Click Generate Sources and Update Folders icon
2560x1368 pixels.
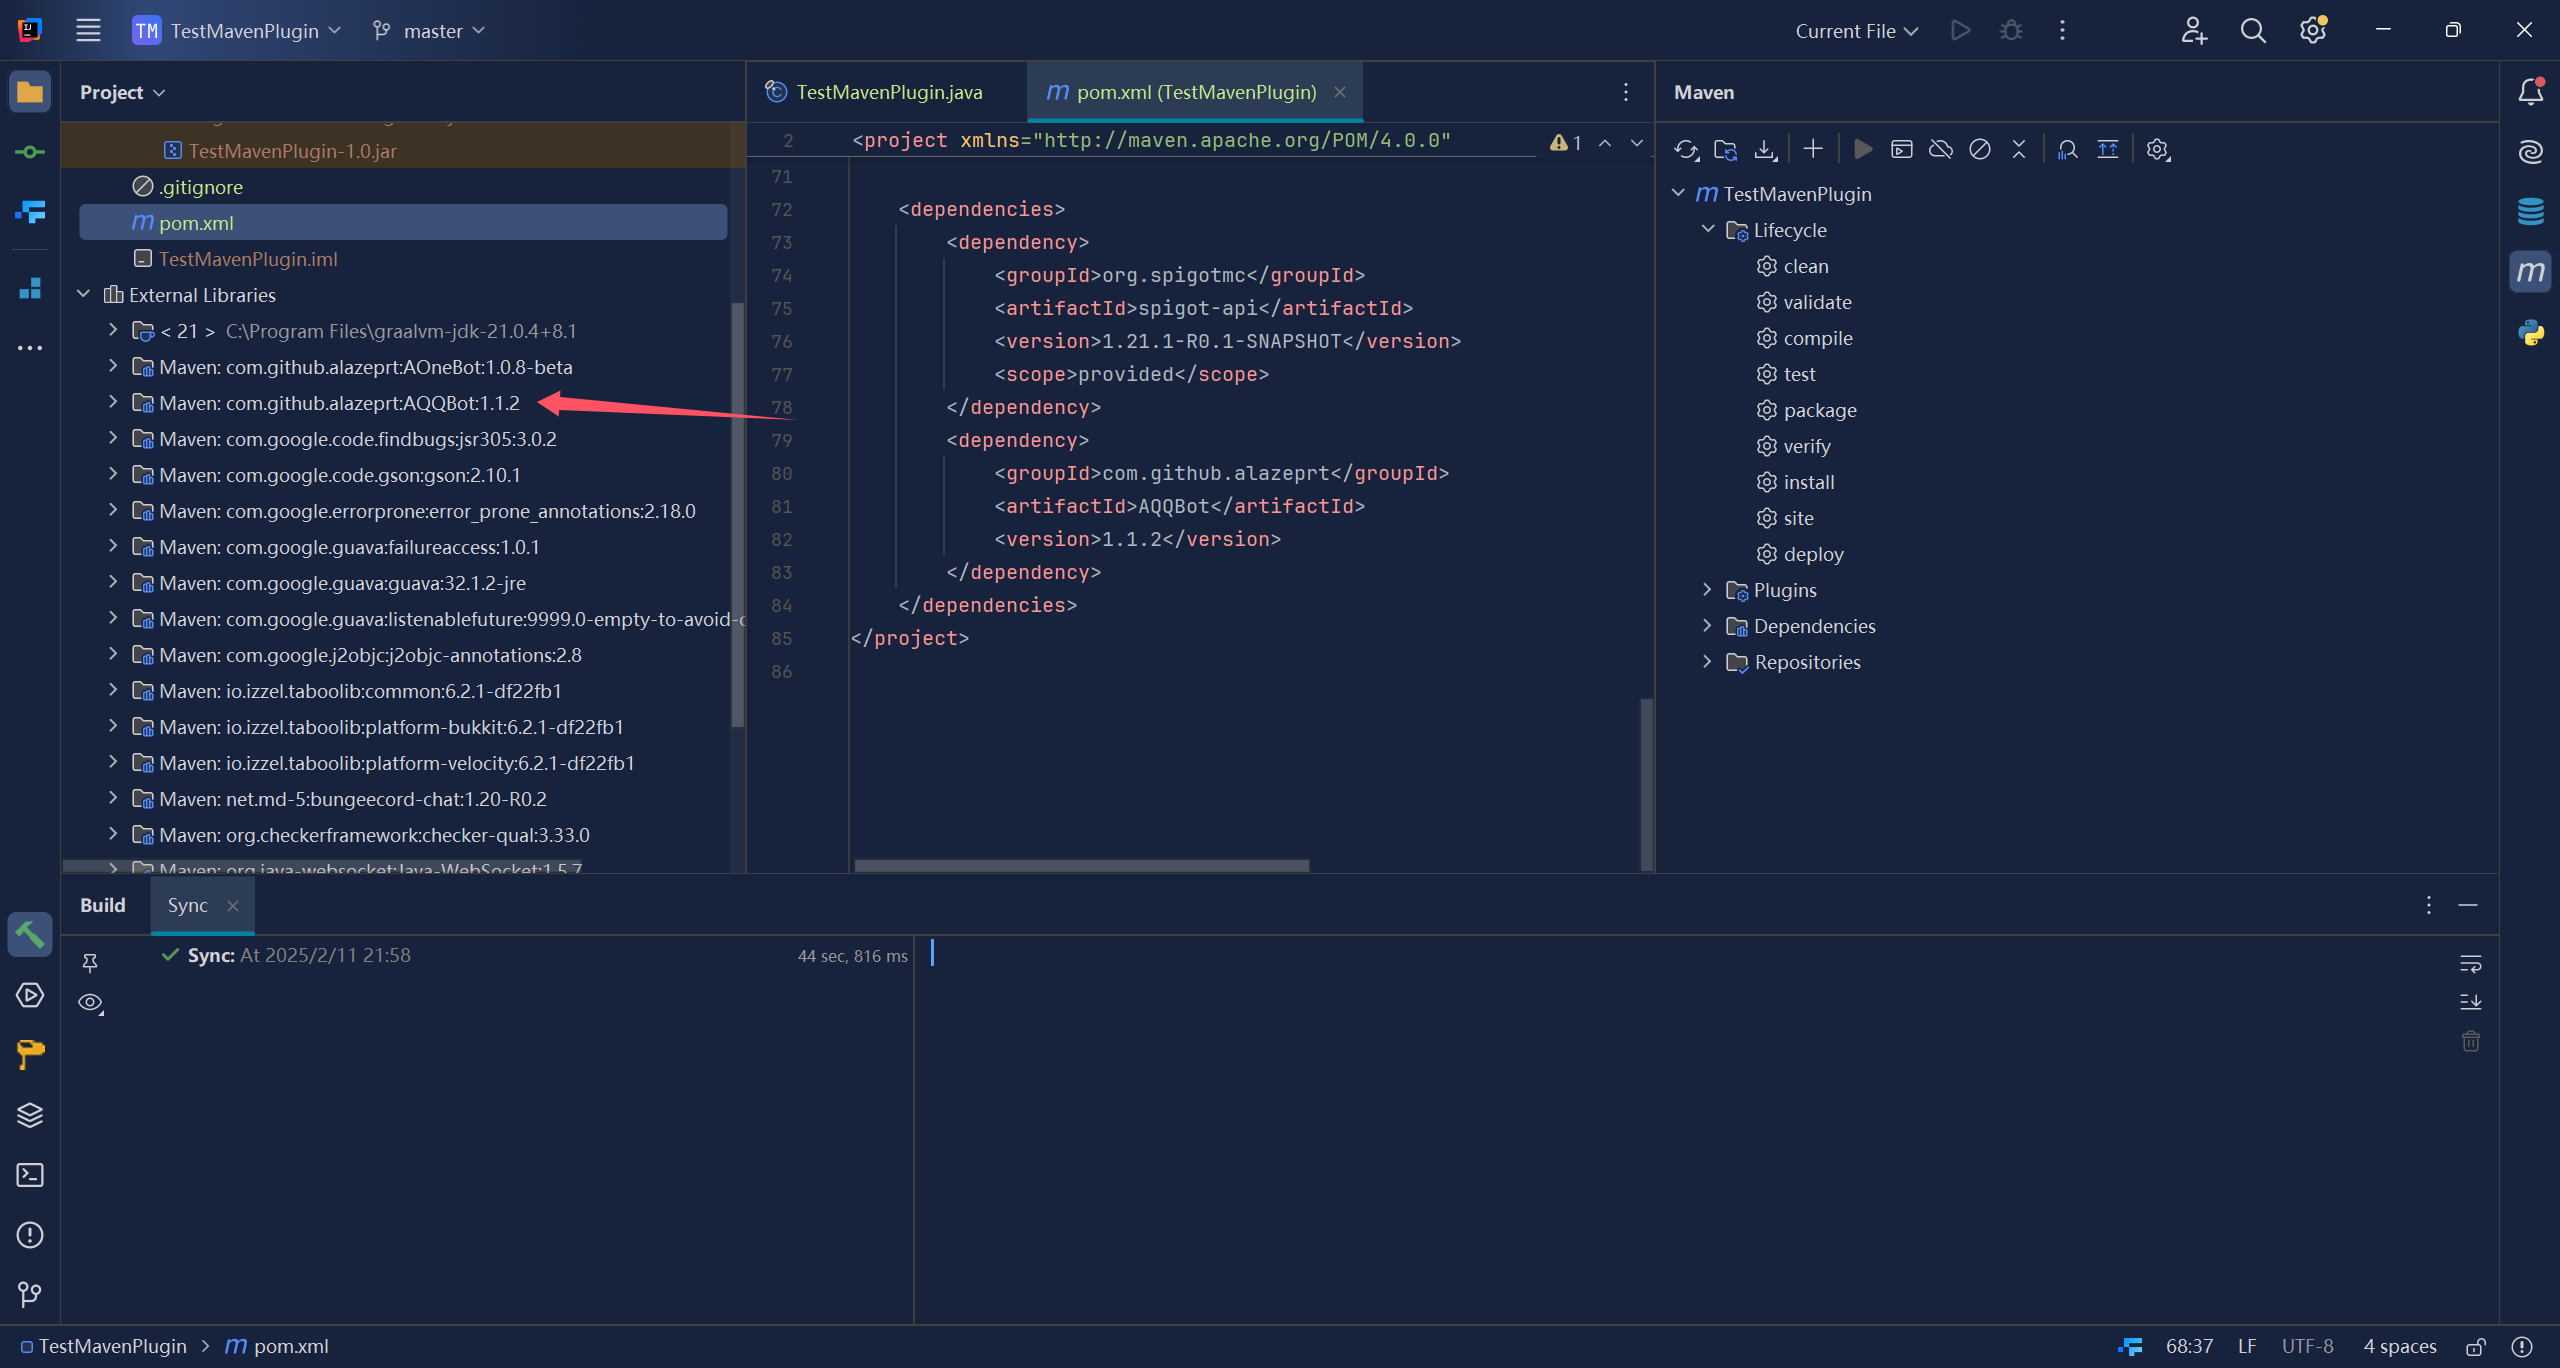pos(1725,150)
